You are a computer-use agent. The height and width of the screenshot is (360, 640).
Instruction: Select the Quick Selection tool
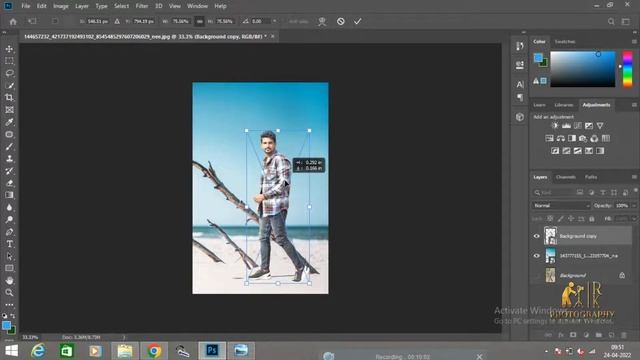(9, 85)
